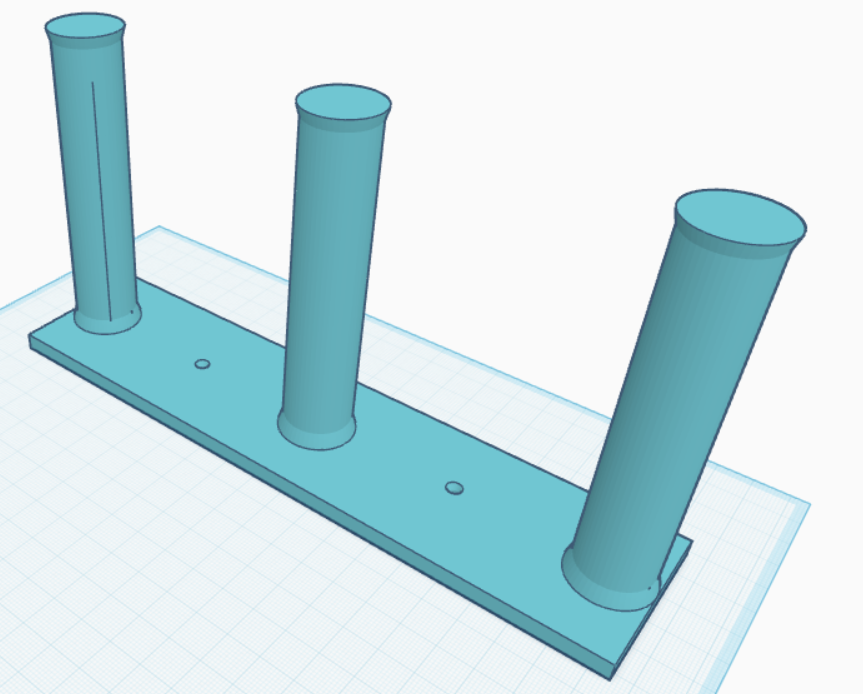
Task: Click the small hole between middle and right posts
Action: (x=454, y=488)
